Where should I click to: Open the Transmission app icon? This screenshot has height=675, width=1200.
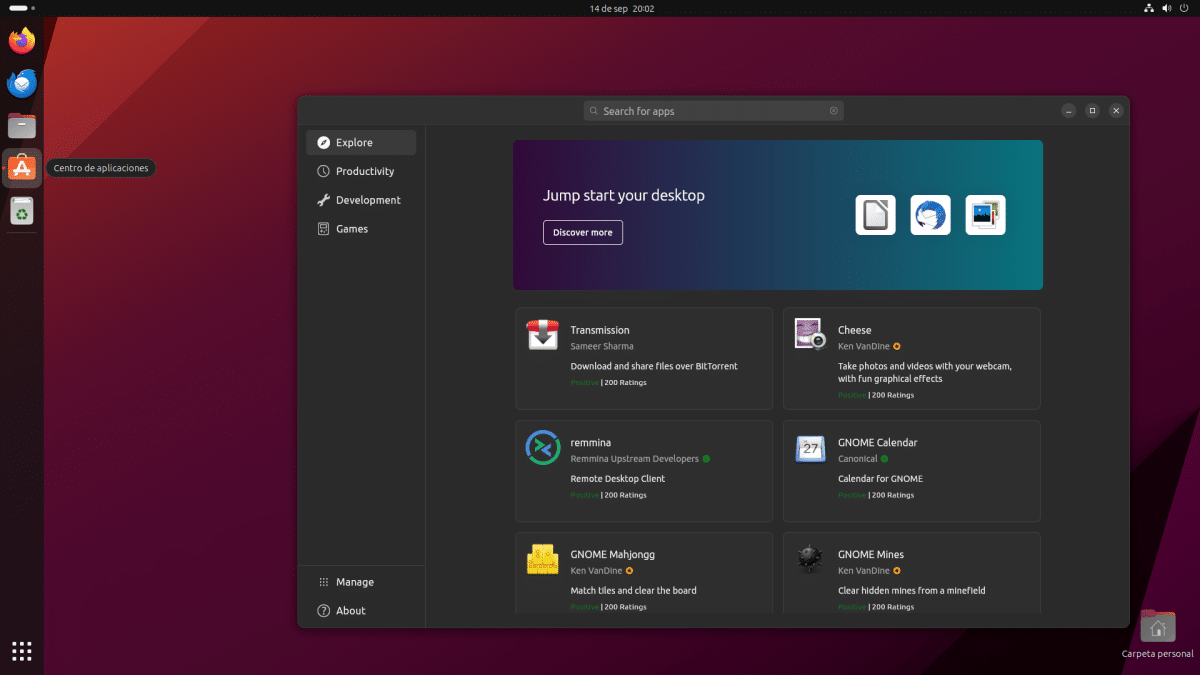point(542,335)
